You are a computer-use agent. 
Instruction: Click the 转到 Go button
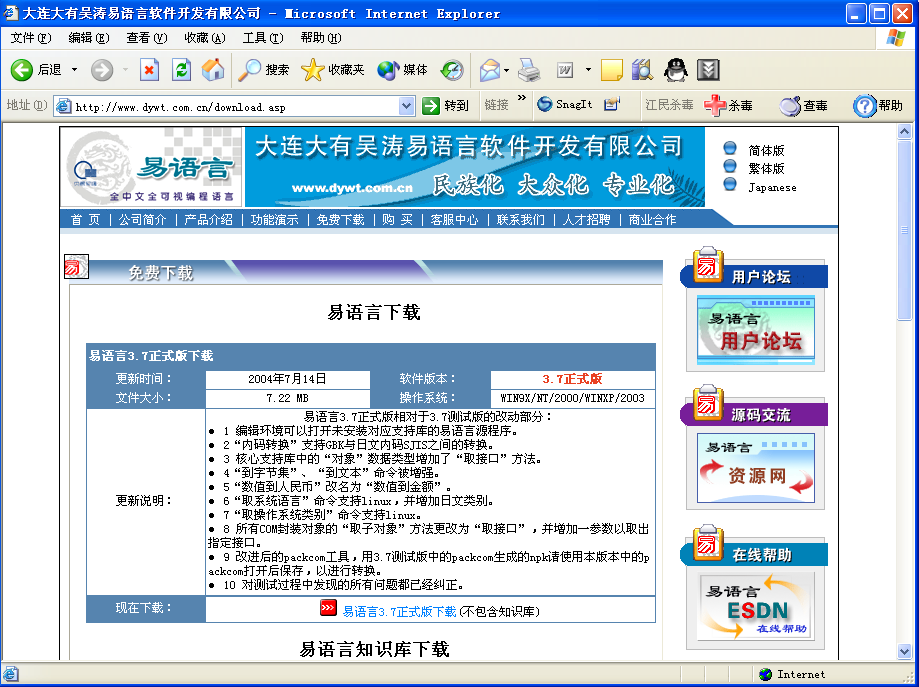pyautogui.click(x=445, y=106)
